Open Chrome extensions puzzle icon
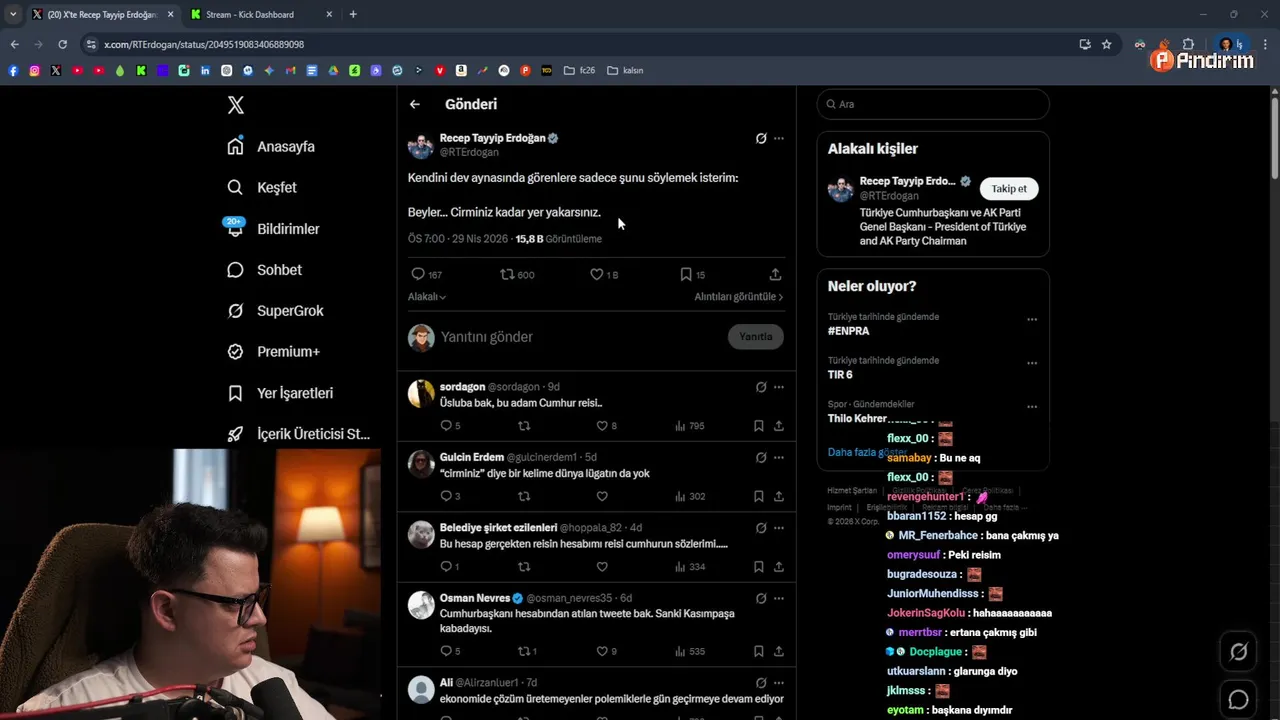The height and width of the screenshot is (720, 1280). point(1188,44)
